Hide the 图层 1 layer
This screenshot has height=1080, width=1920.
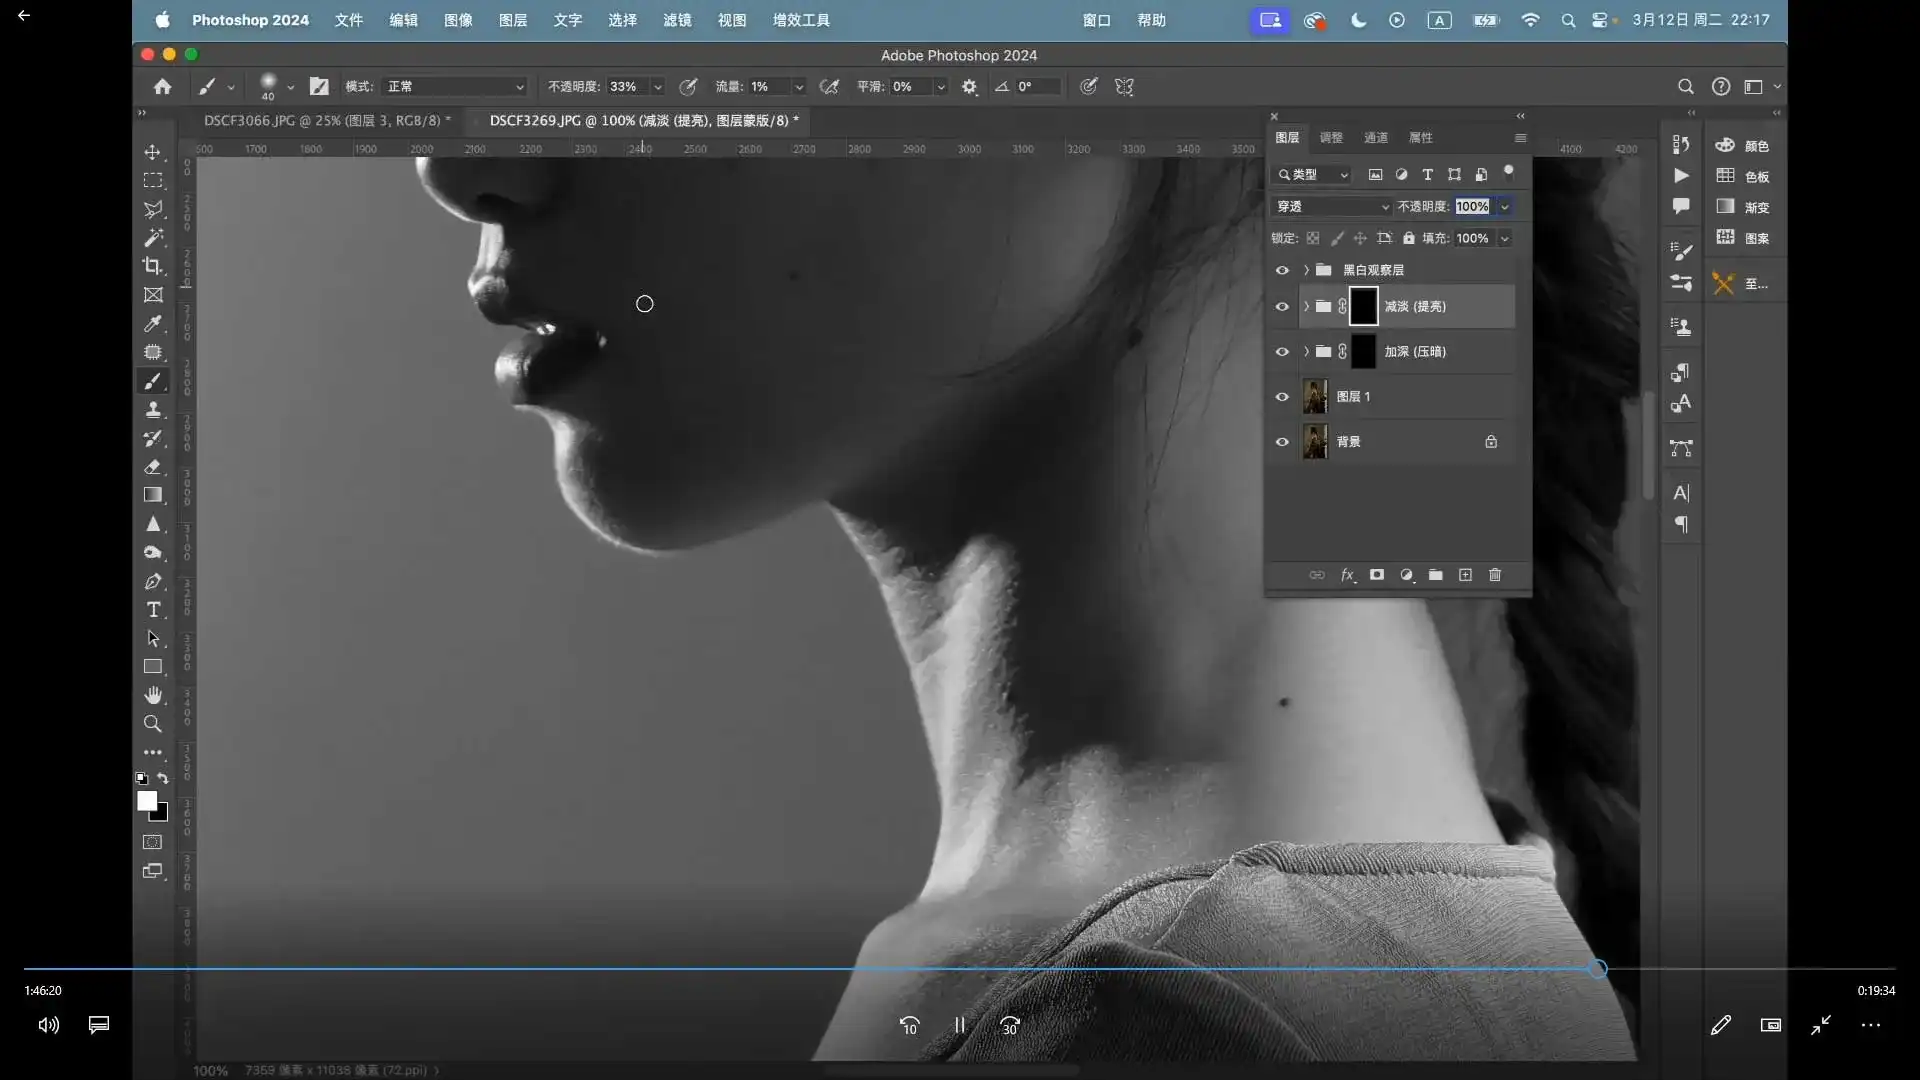pyautogui.click(x=1282, y=397)
